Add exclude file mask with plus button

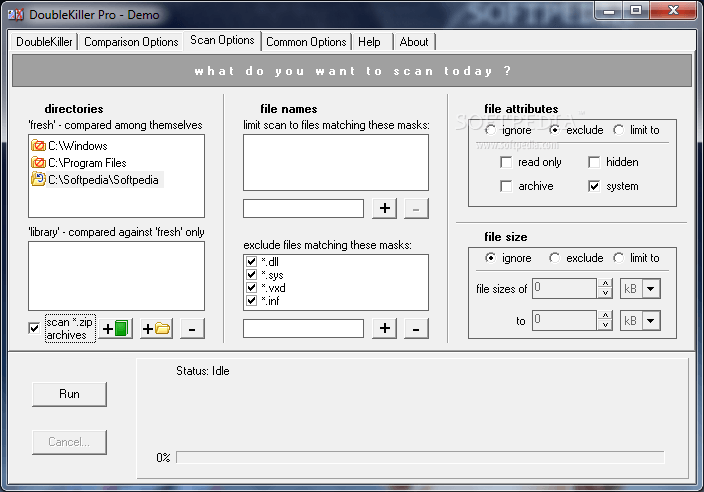pyautogui.click(x=384, y=329)
